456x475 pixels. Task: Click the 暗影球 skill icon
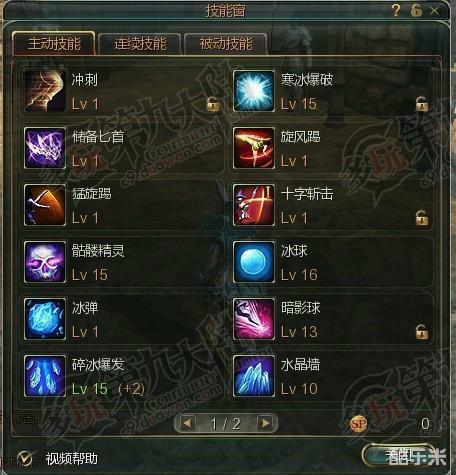[254, 319]
